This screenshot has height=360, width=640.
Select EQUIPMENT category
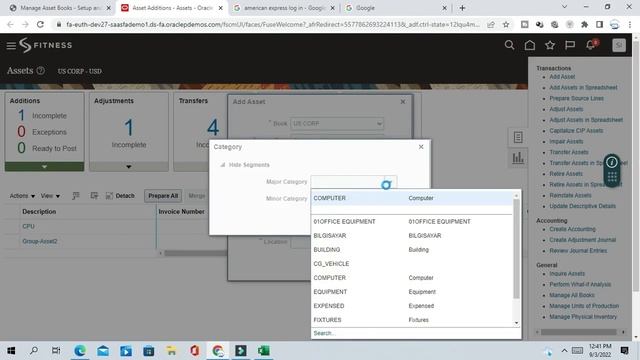(x=412, y=292)
